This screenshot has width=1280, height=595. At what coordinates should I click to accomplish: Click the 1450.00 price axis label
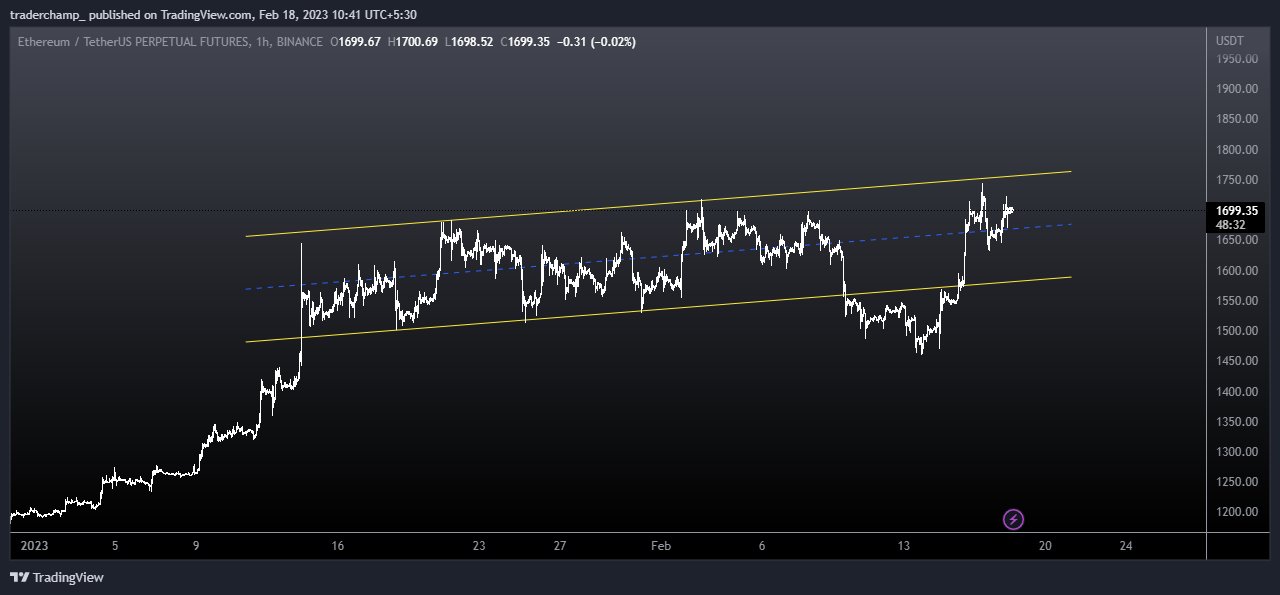(1236, 361)
